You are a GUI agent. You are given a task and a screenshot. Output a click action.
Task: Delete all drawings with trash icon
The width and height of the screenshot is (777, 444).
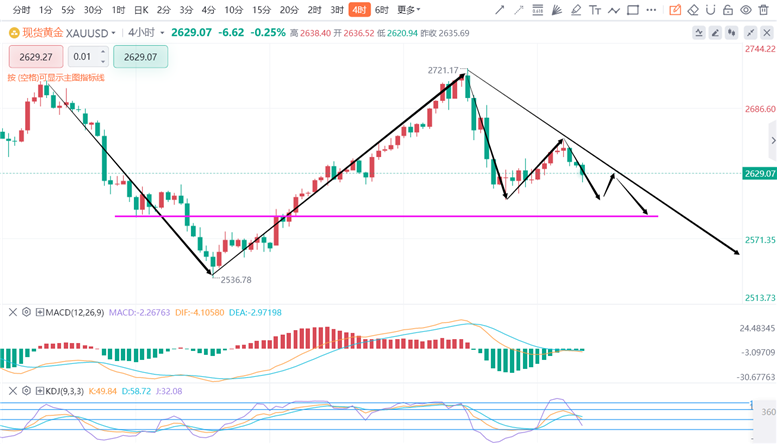tap(764, 10)
